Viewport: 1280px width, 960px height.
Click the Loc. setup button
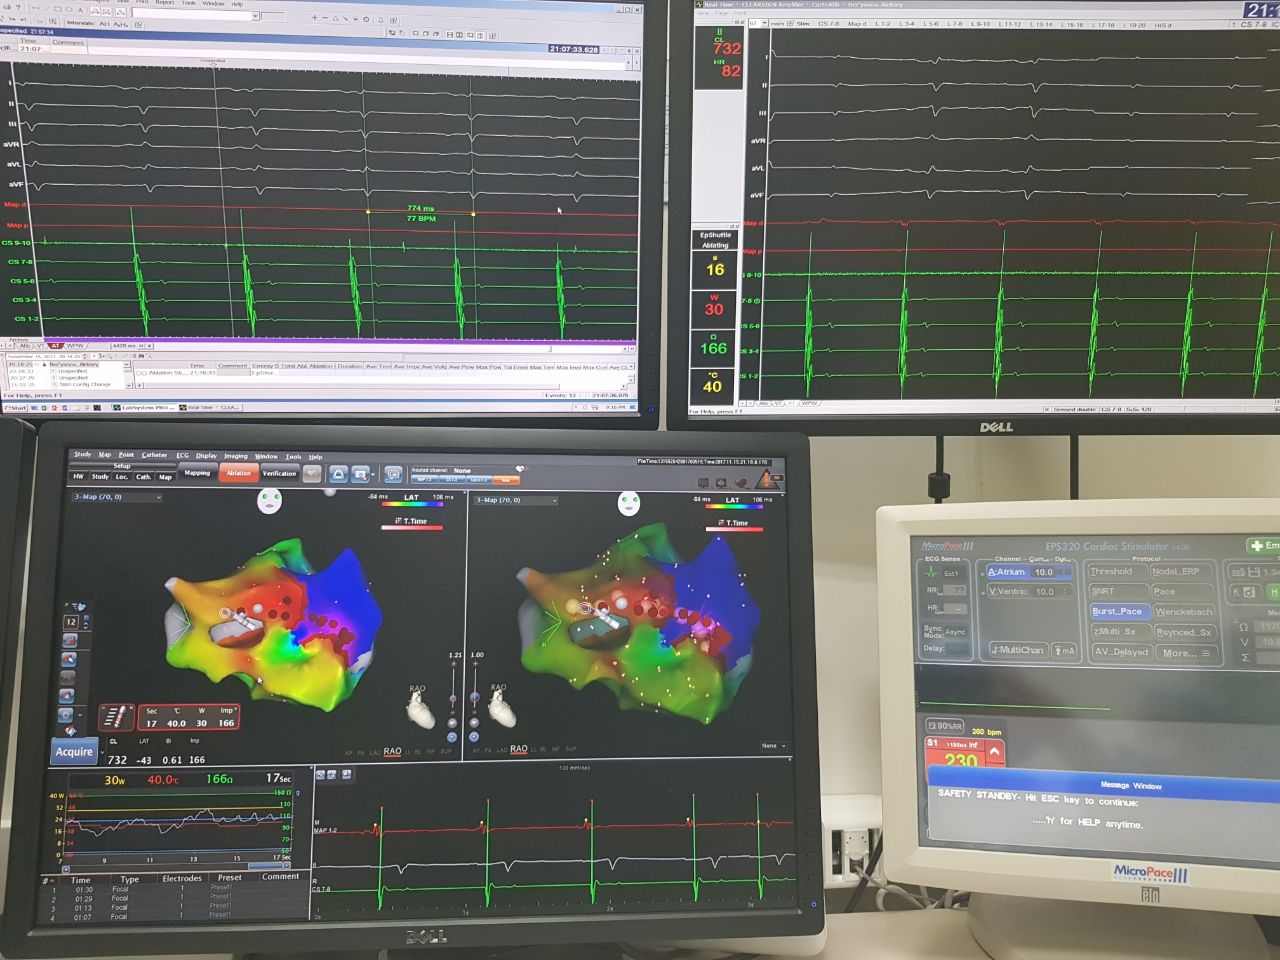click(122, 477)
